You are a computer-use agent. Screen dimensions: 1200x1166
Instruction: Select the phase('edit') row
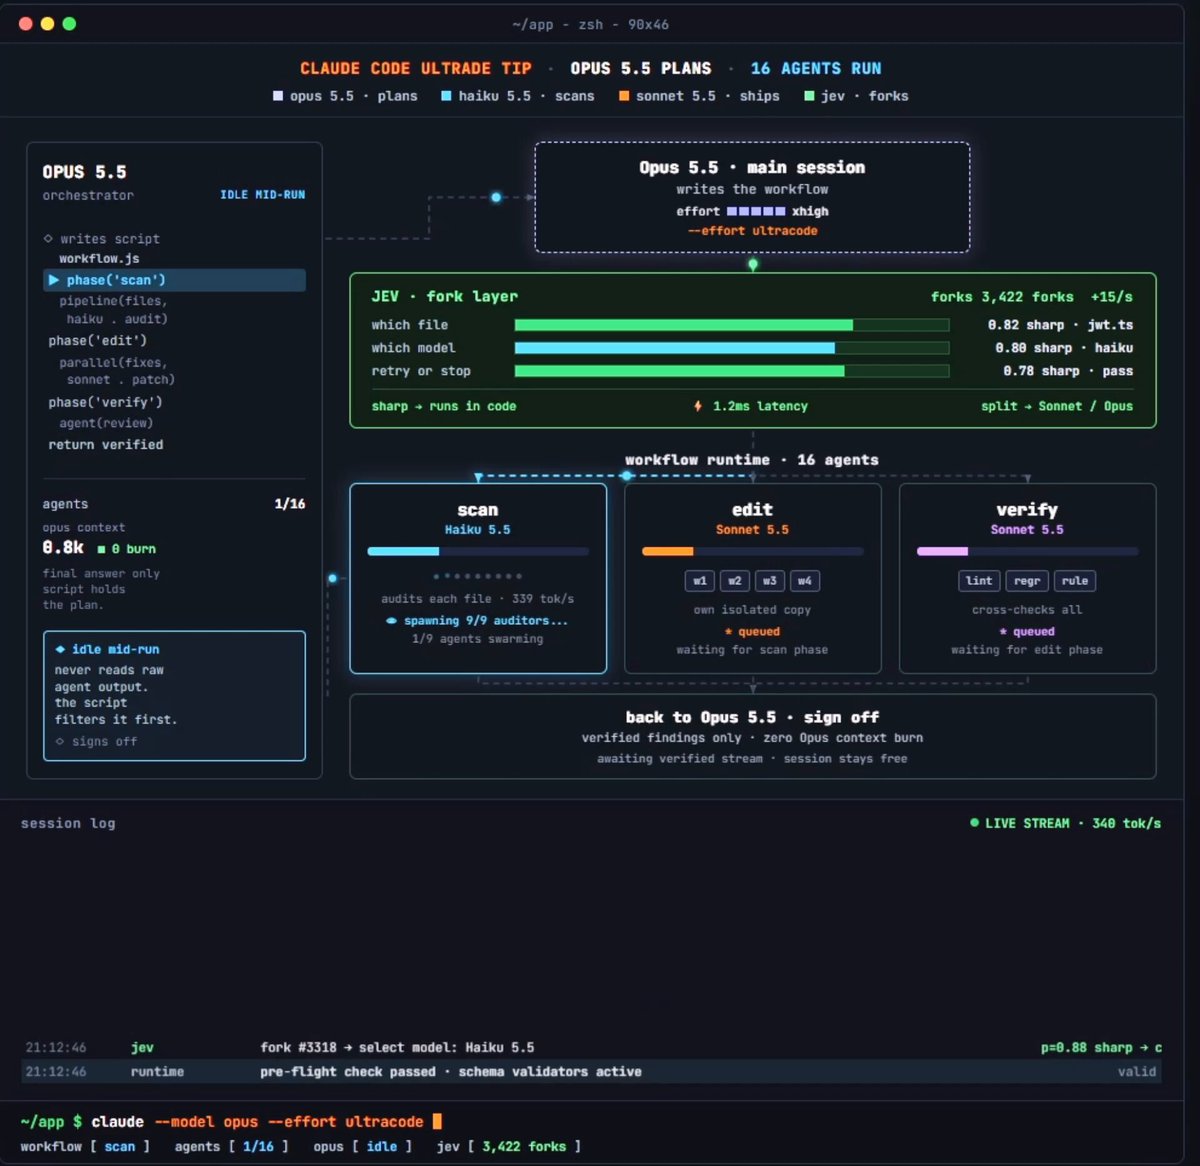coord(98,341)
